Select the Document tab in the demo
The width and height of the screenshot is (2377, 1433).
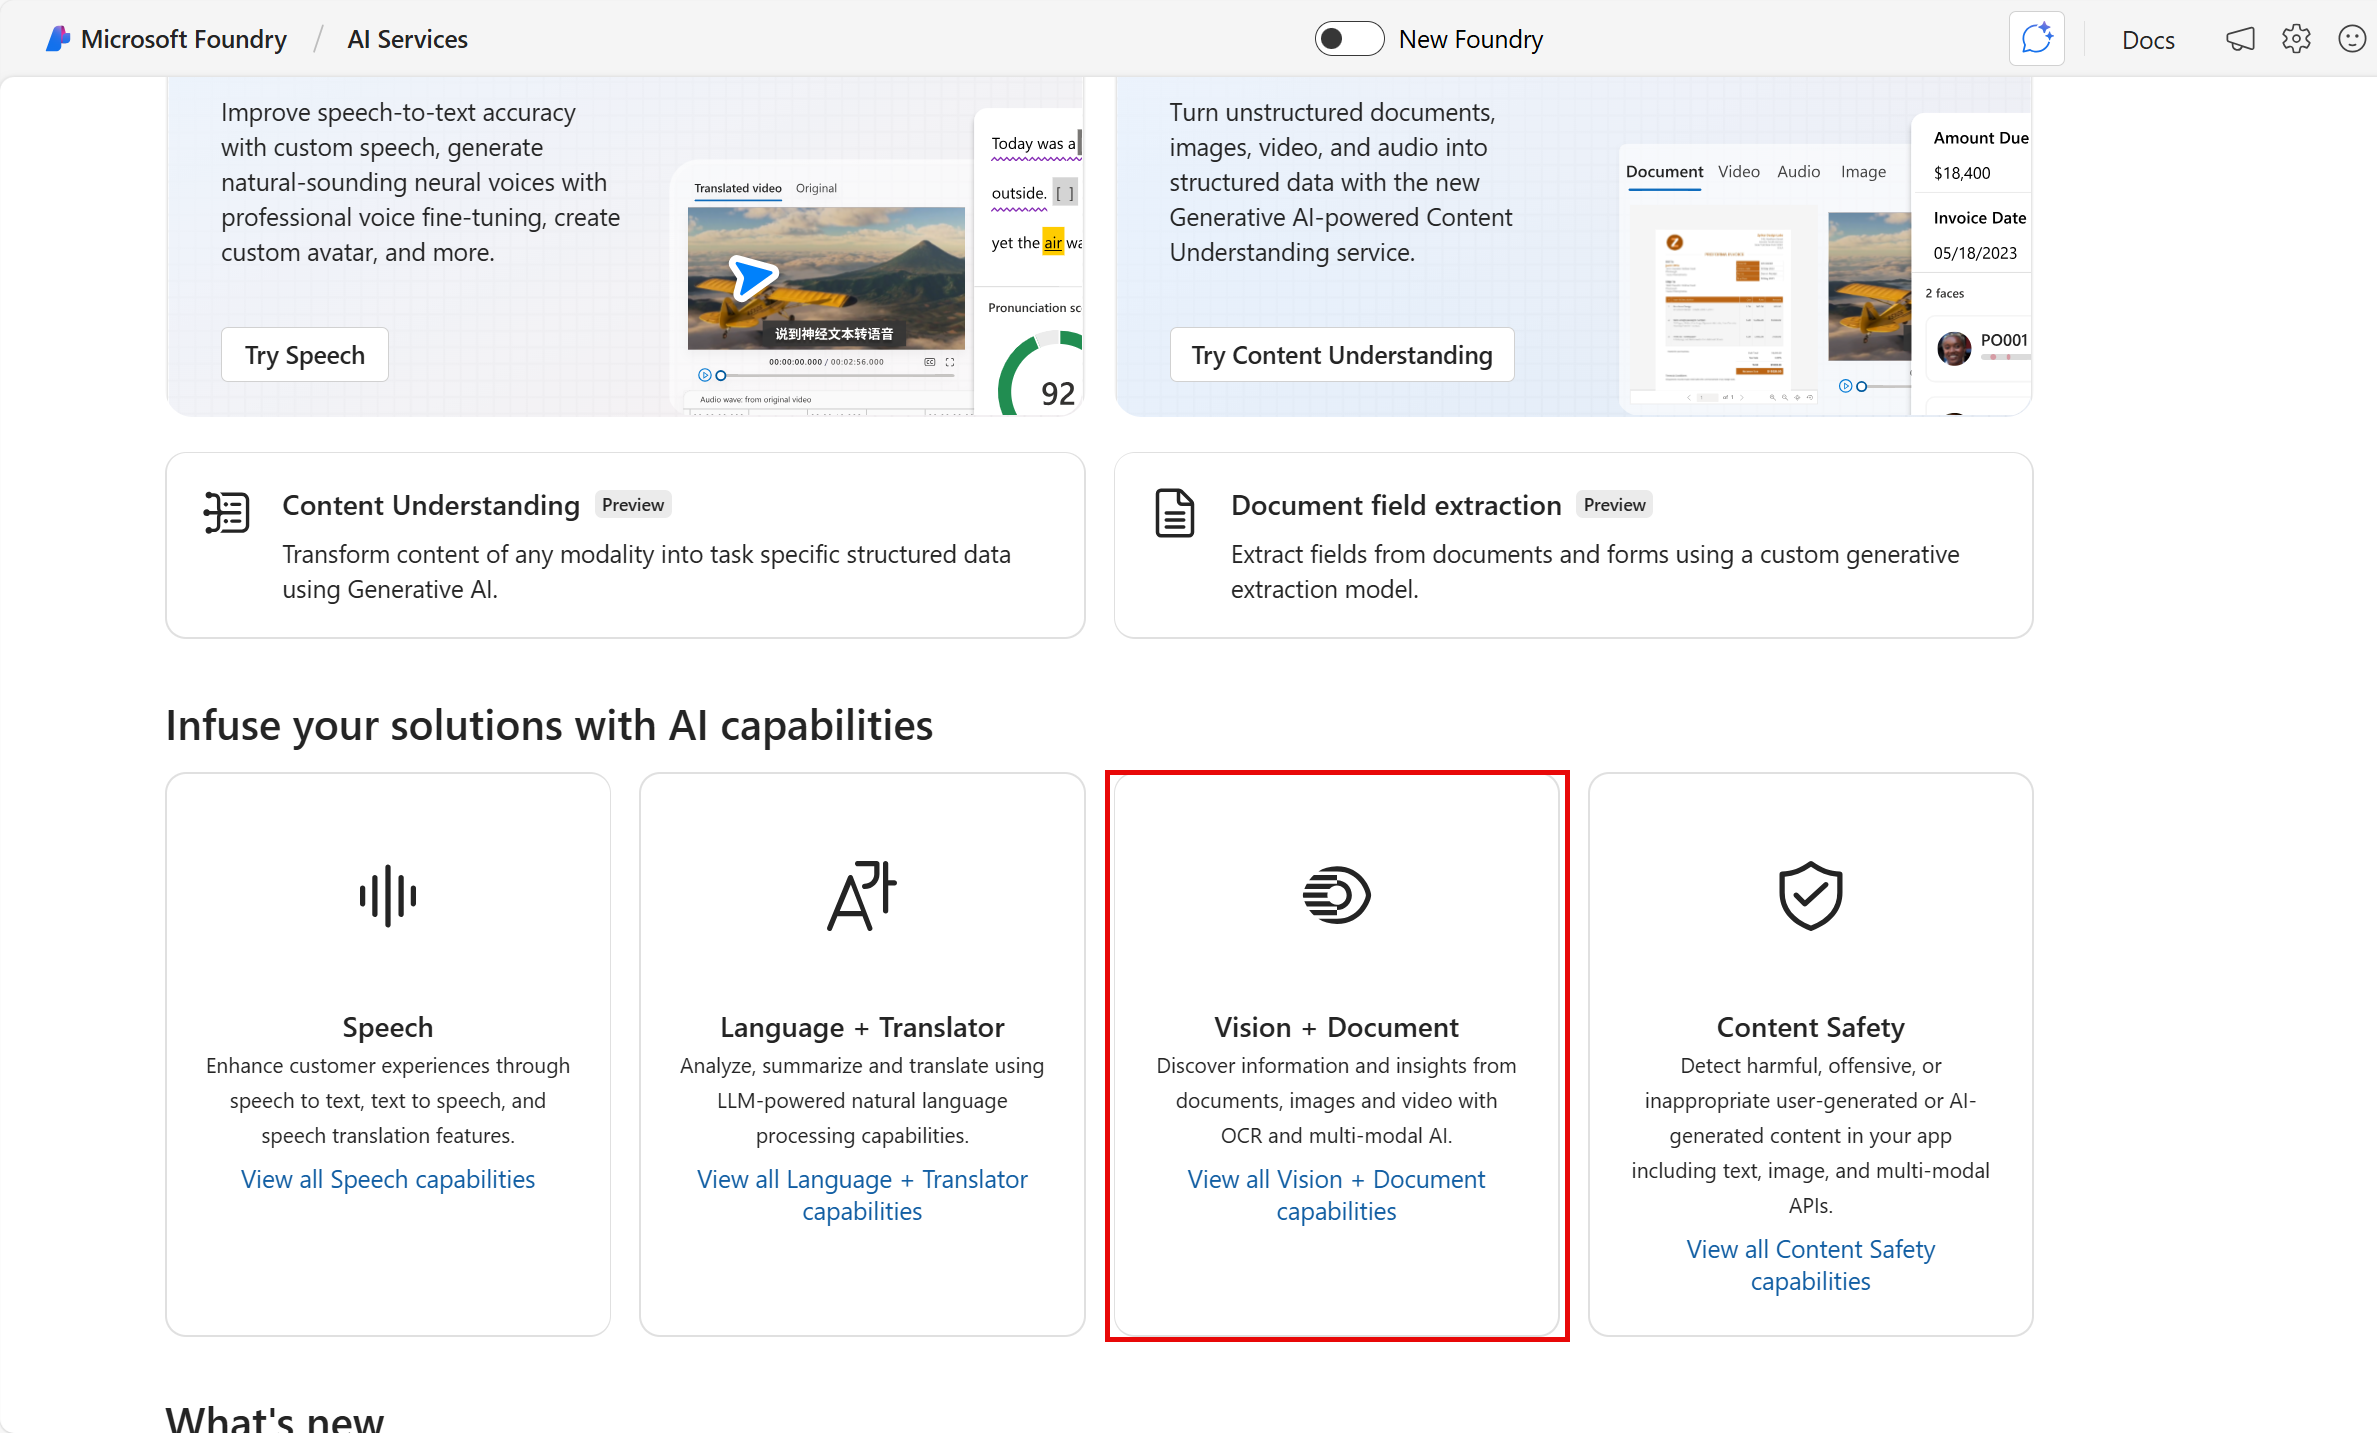pos(1663,171)
